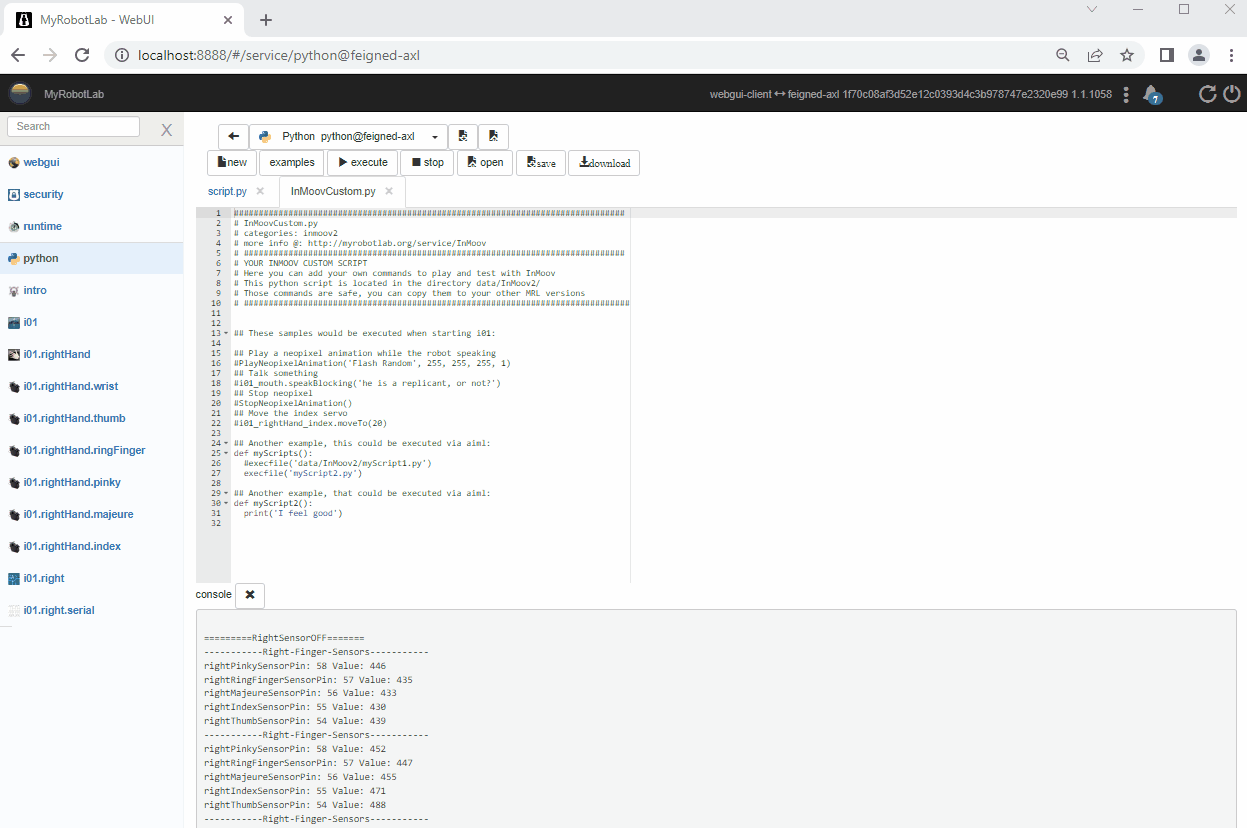1247x828 pixels.
Task: Collapse the code fold at line 30
Action: pyautogui.click(x=226, y=503)
